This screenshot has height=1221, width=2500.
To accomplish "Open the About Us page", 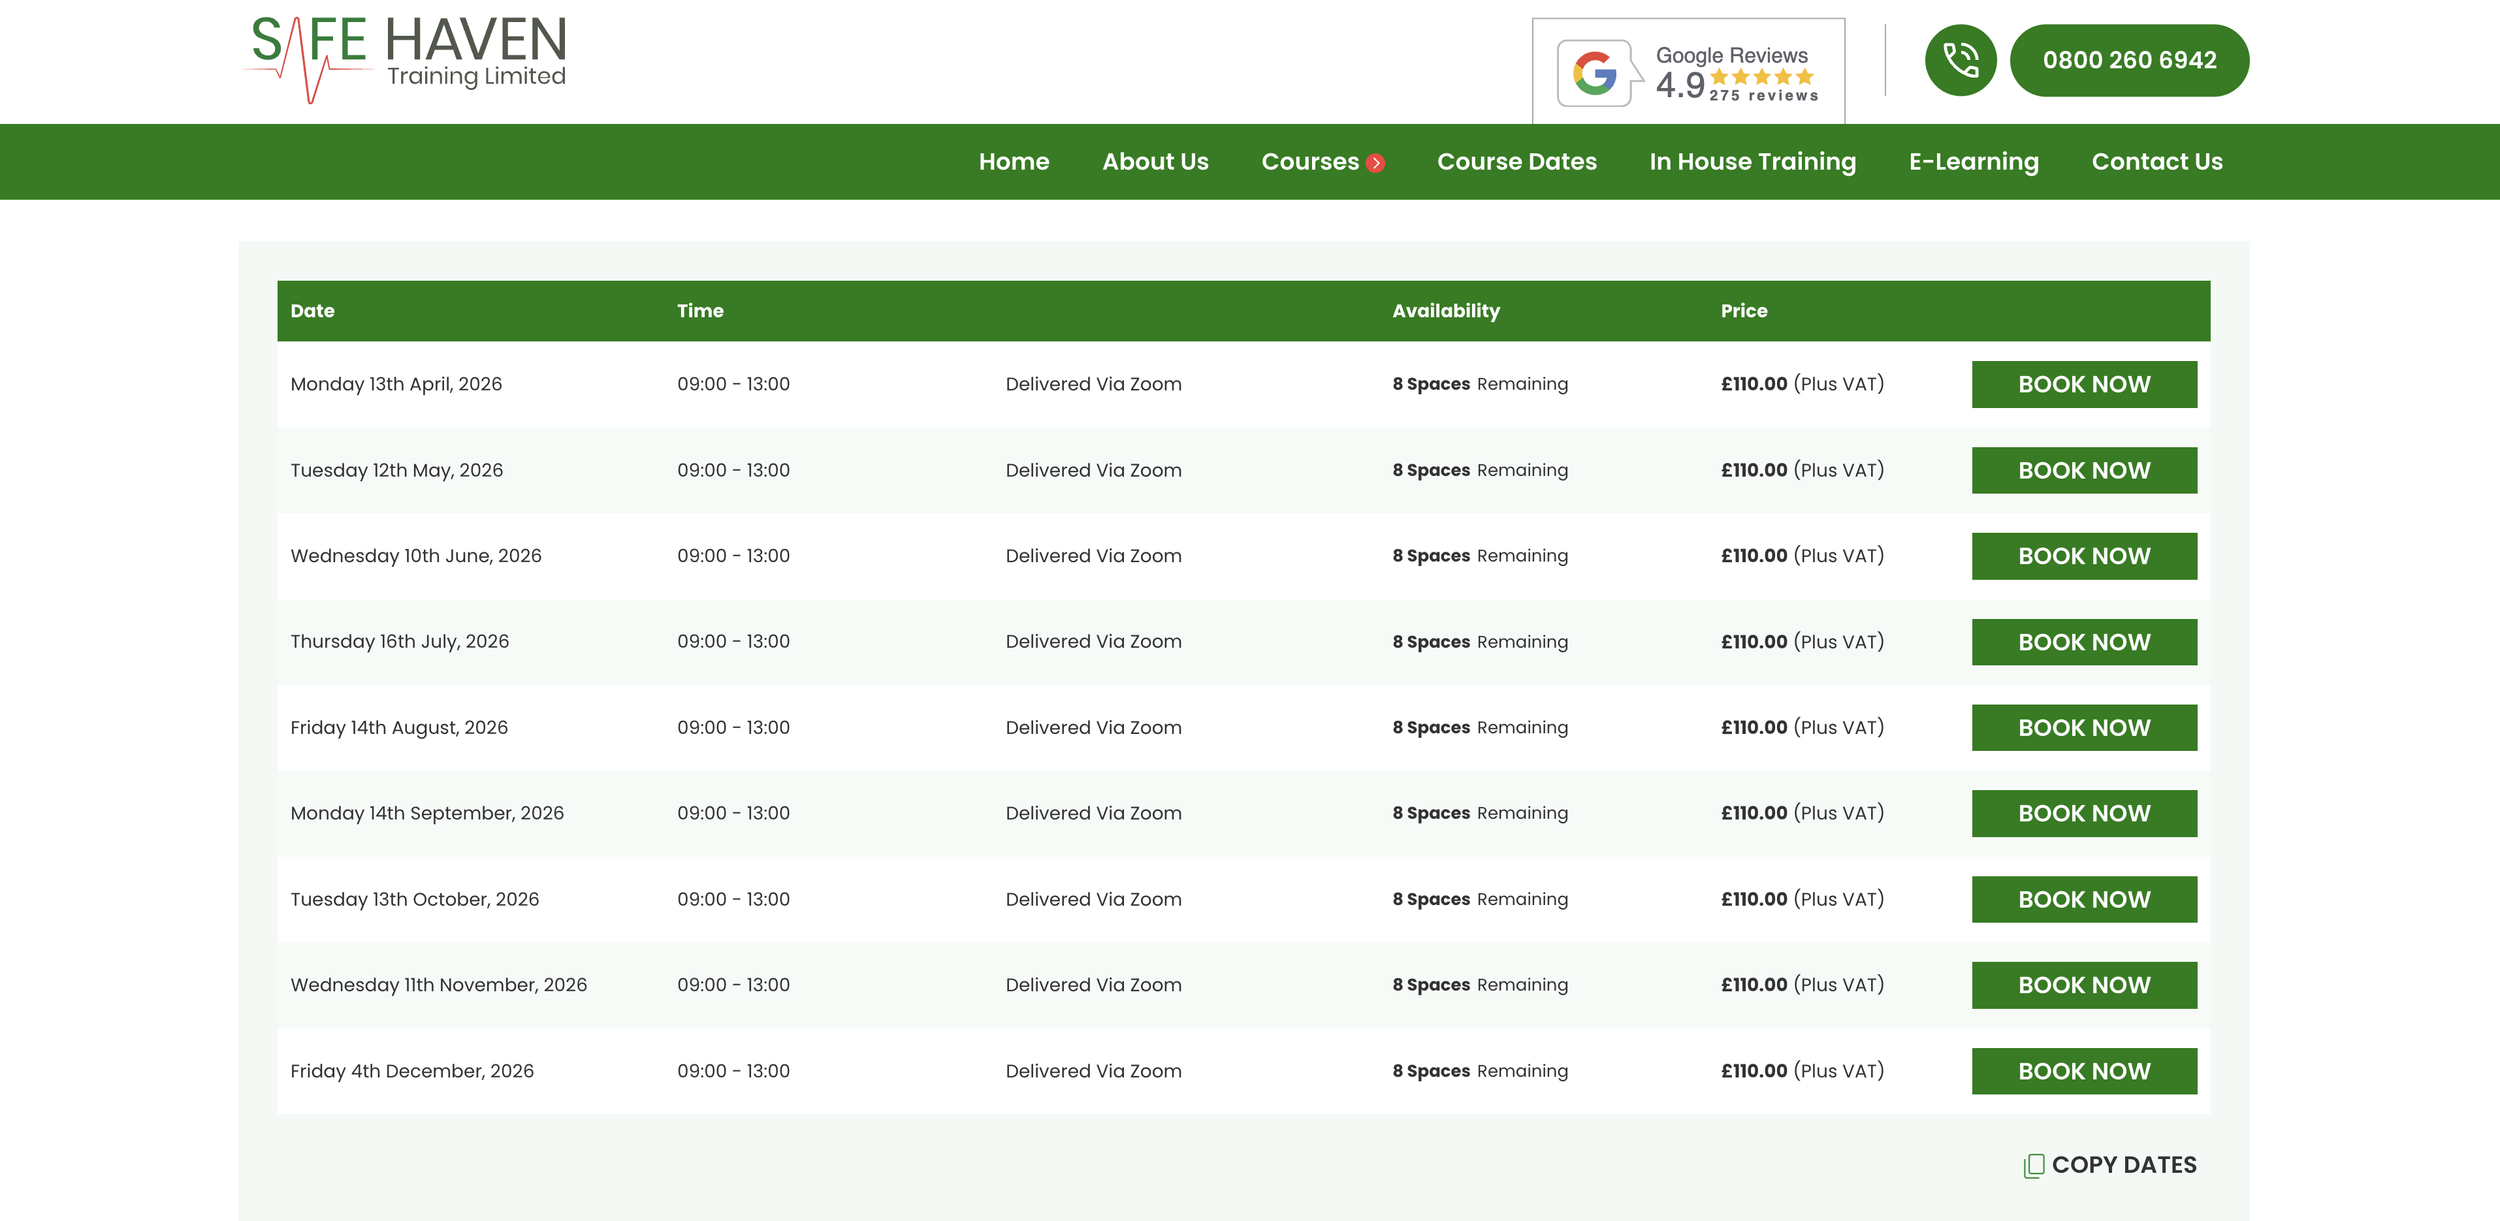I will pos(1155,162).
